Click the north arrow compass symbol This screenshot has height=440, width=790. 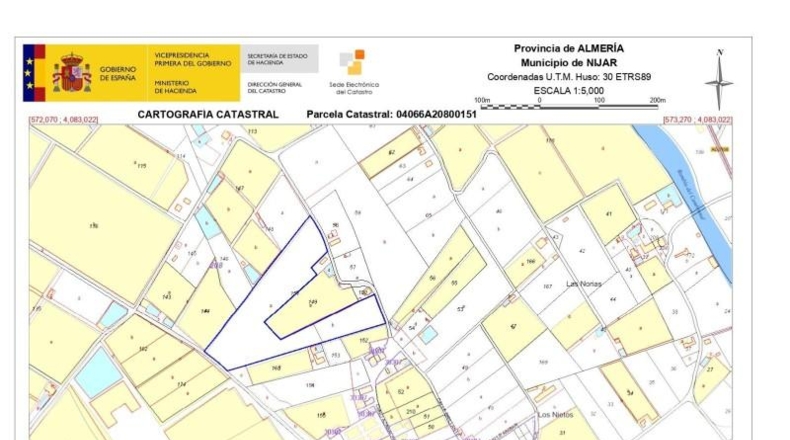click(719, 80)
